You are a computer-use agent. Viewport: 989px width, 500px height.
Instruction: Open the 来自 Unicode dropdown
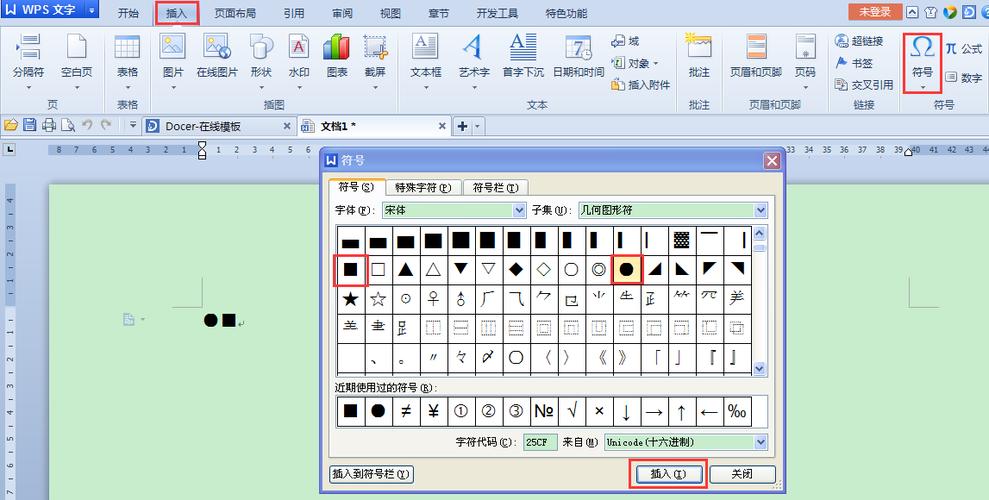click(x=761, y=442)
